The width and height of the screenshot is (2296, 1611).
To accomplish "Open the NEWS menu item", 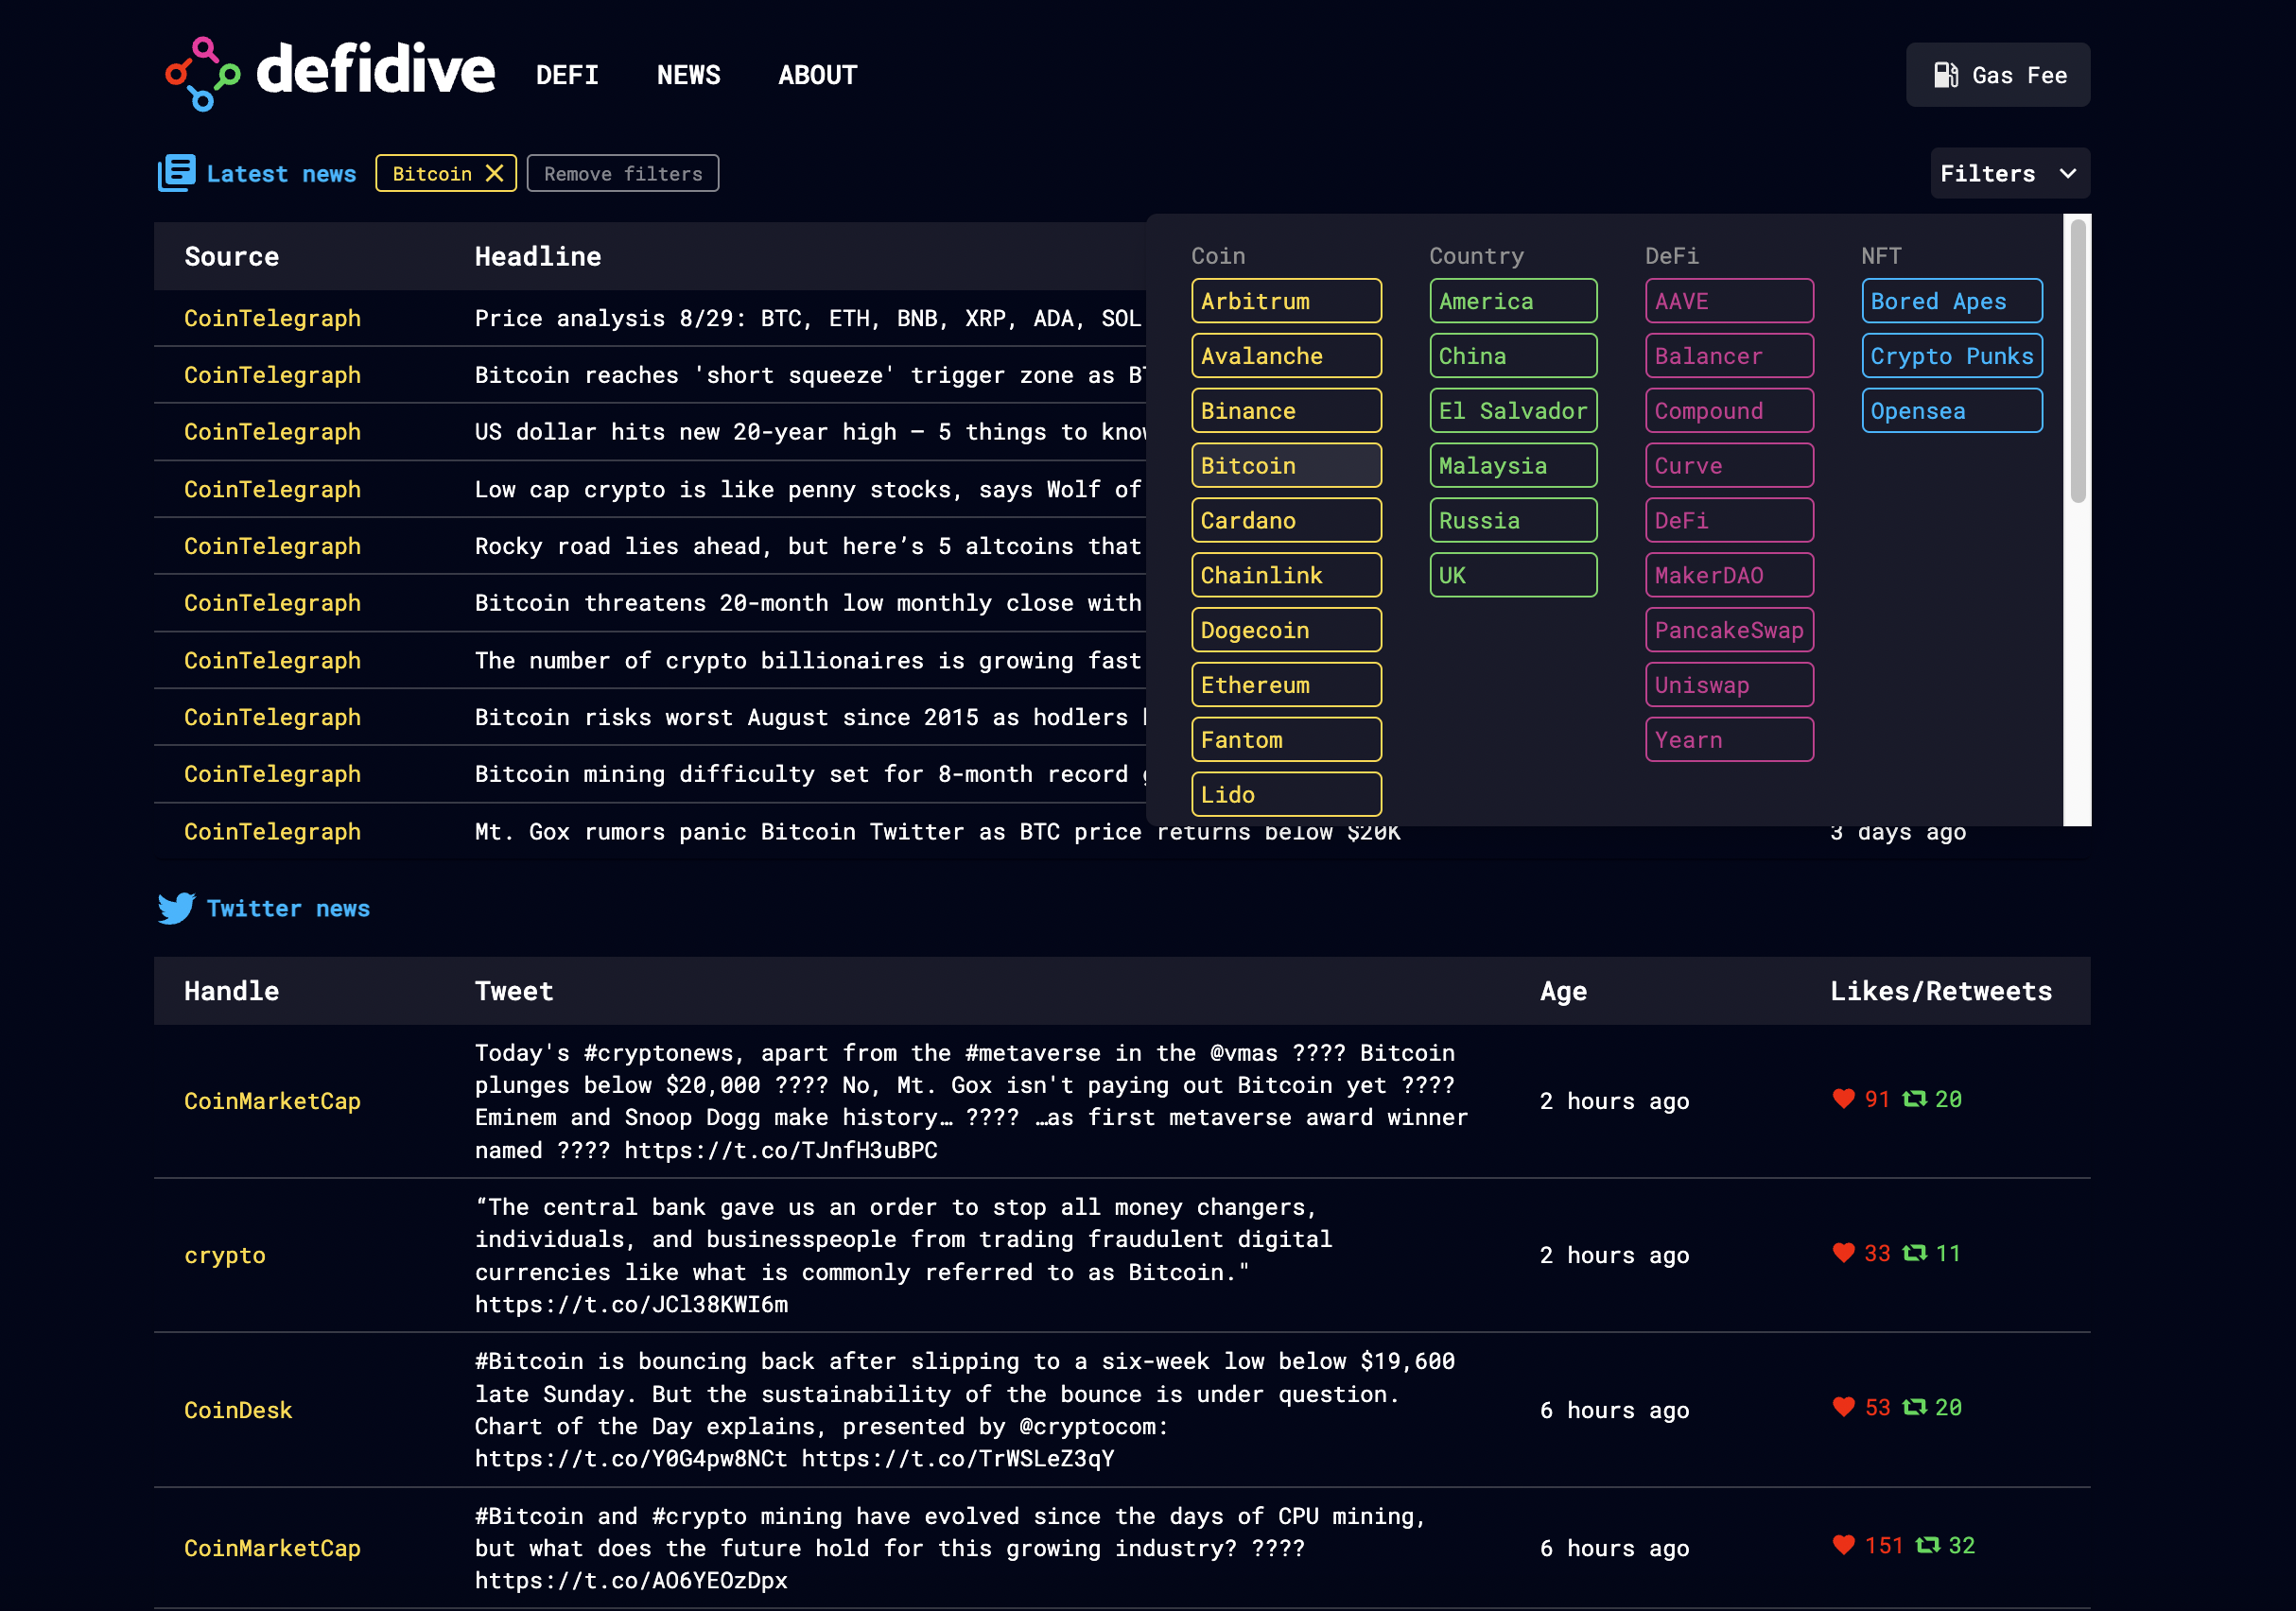I will [x=688, y=75].
